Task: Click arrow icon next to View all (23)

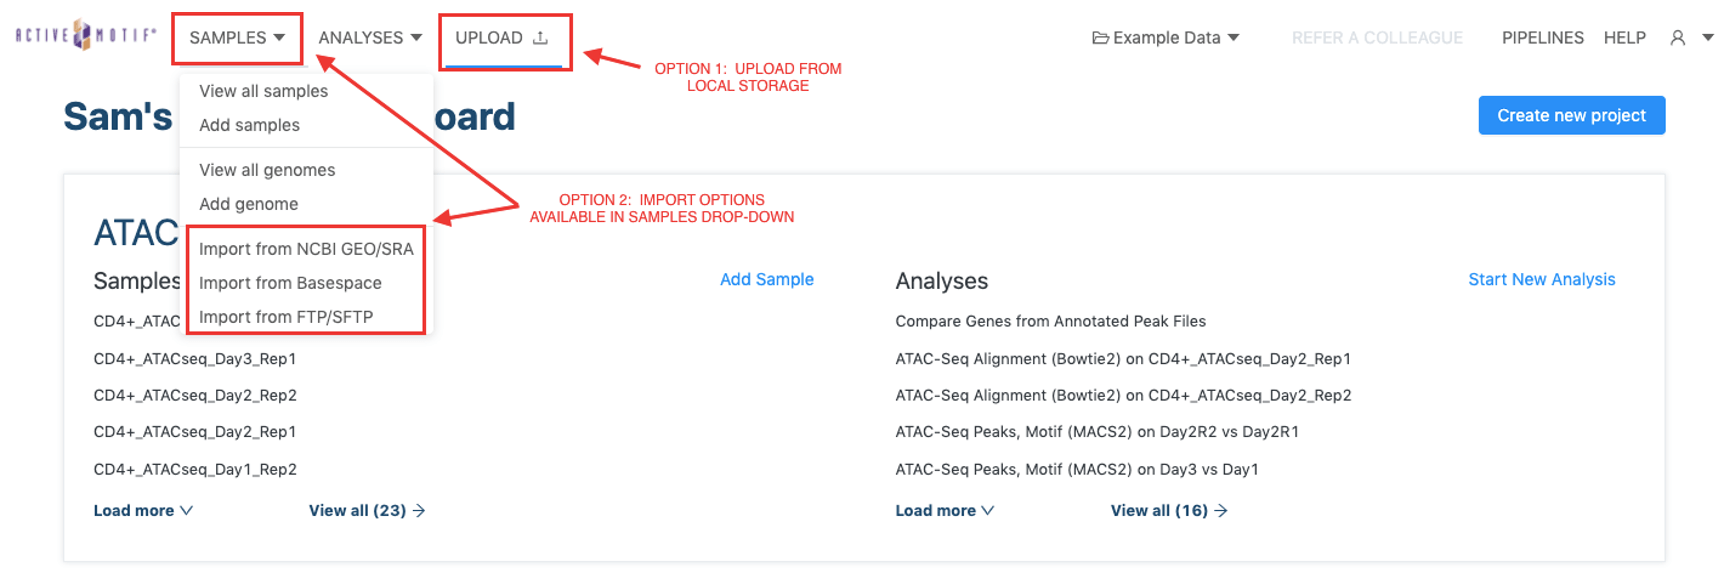Action: (419, 510)
